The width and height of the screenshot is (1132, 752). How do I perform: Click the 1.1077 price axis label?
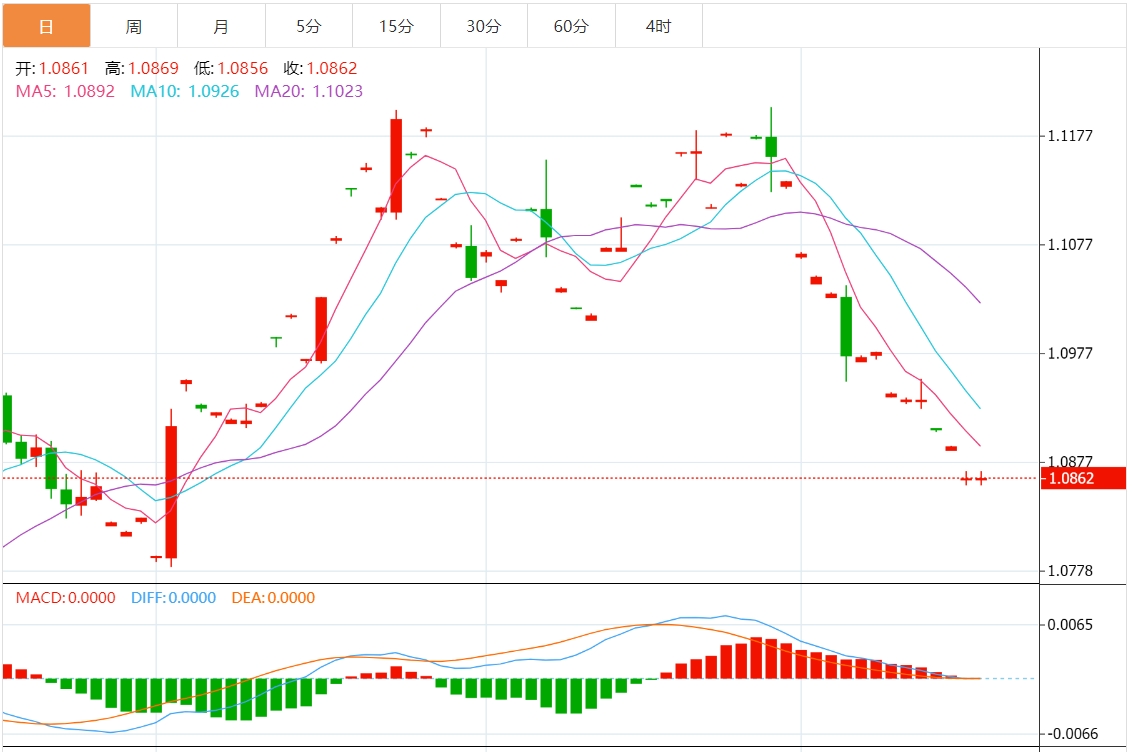pos(1070,245)
